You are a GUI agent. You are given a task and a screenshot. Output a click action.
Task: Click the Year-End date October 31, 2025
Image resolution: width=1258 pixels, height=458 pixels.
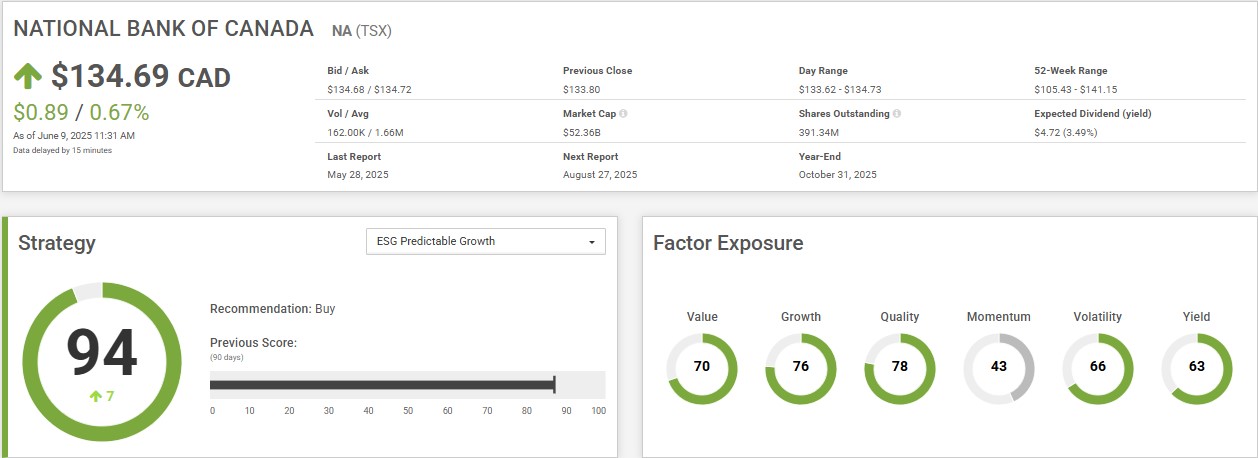pos(838,175)
